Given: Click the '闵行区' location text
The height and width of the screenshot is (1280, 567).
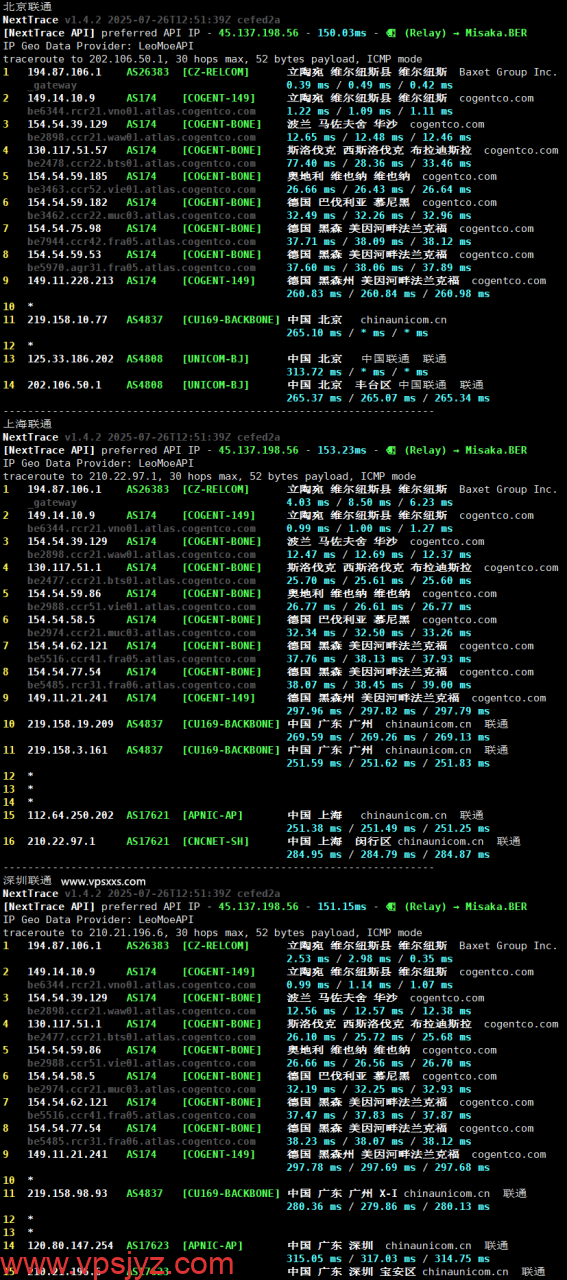Looking at the screenshot, I should [373, 841].
